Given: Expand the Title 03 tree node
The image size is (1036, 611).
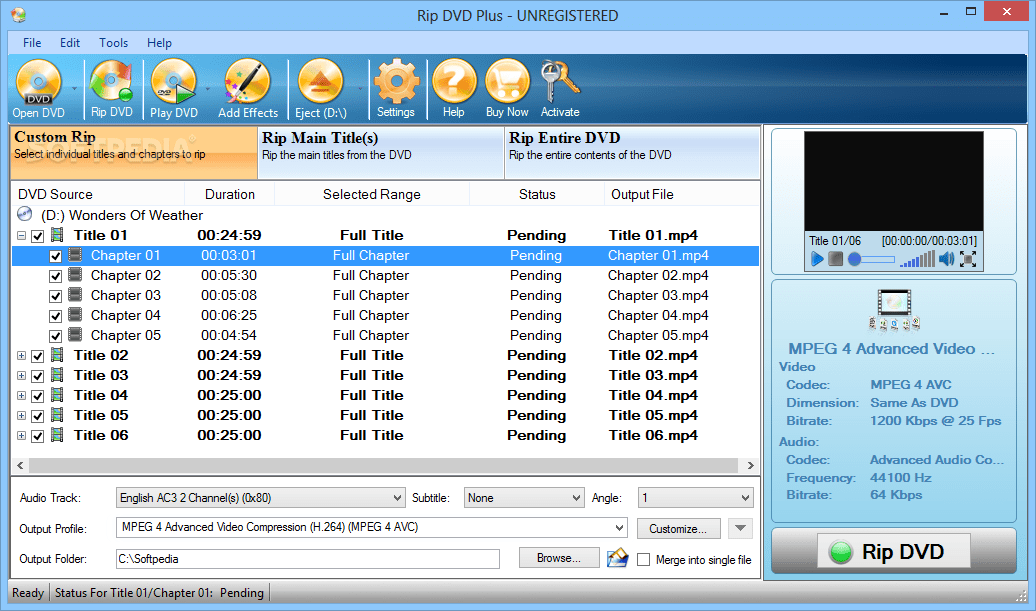Looking at the screenshot, I should tap(21, 375).
